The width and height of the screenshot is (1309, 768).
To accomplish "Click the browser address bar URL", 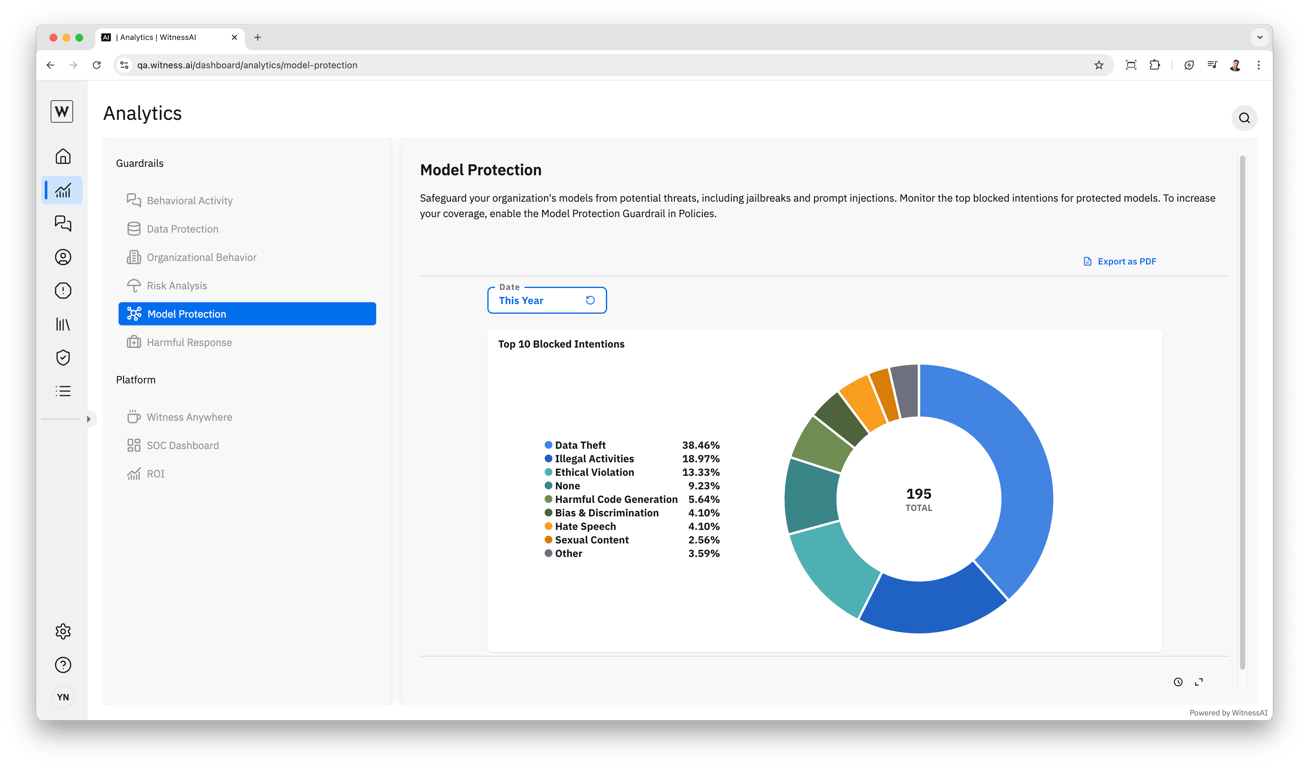I will pyautogui.click(x=247, y=65).
